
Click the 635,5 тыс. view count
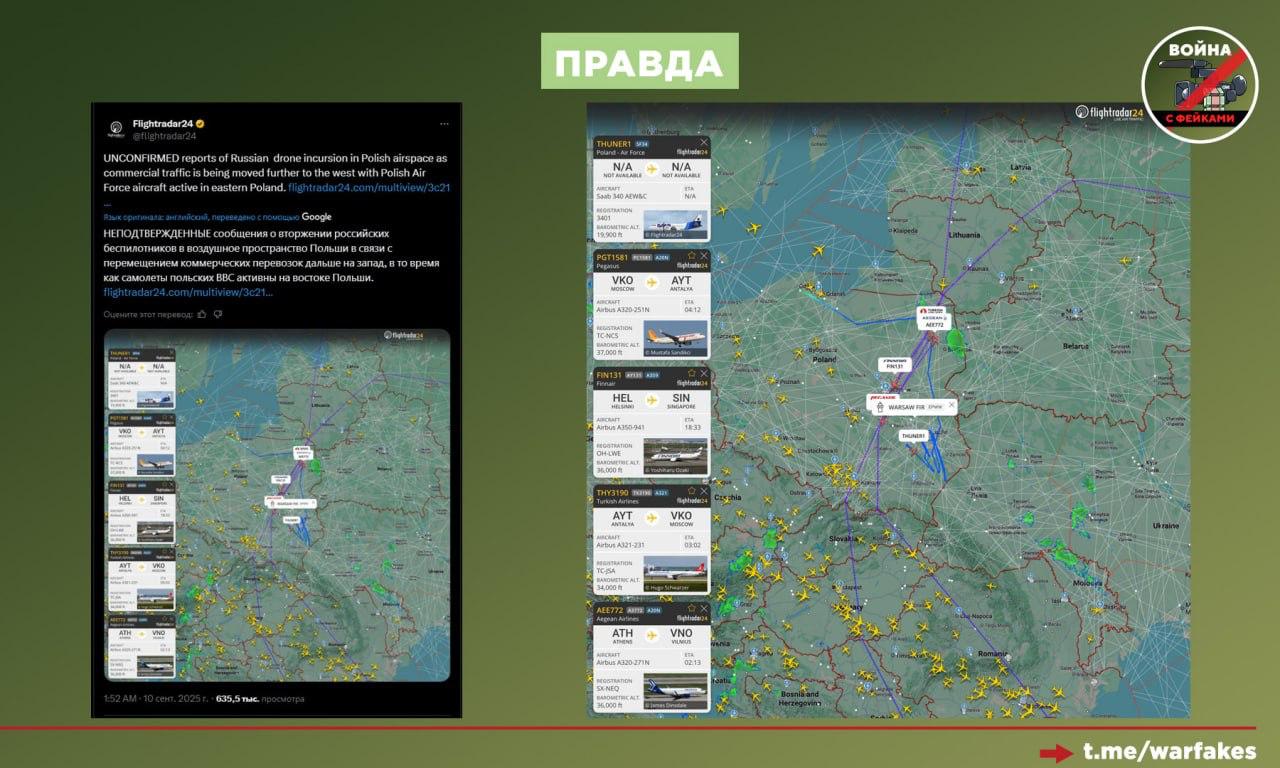[260, 699]
